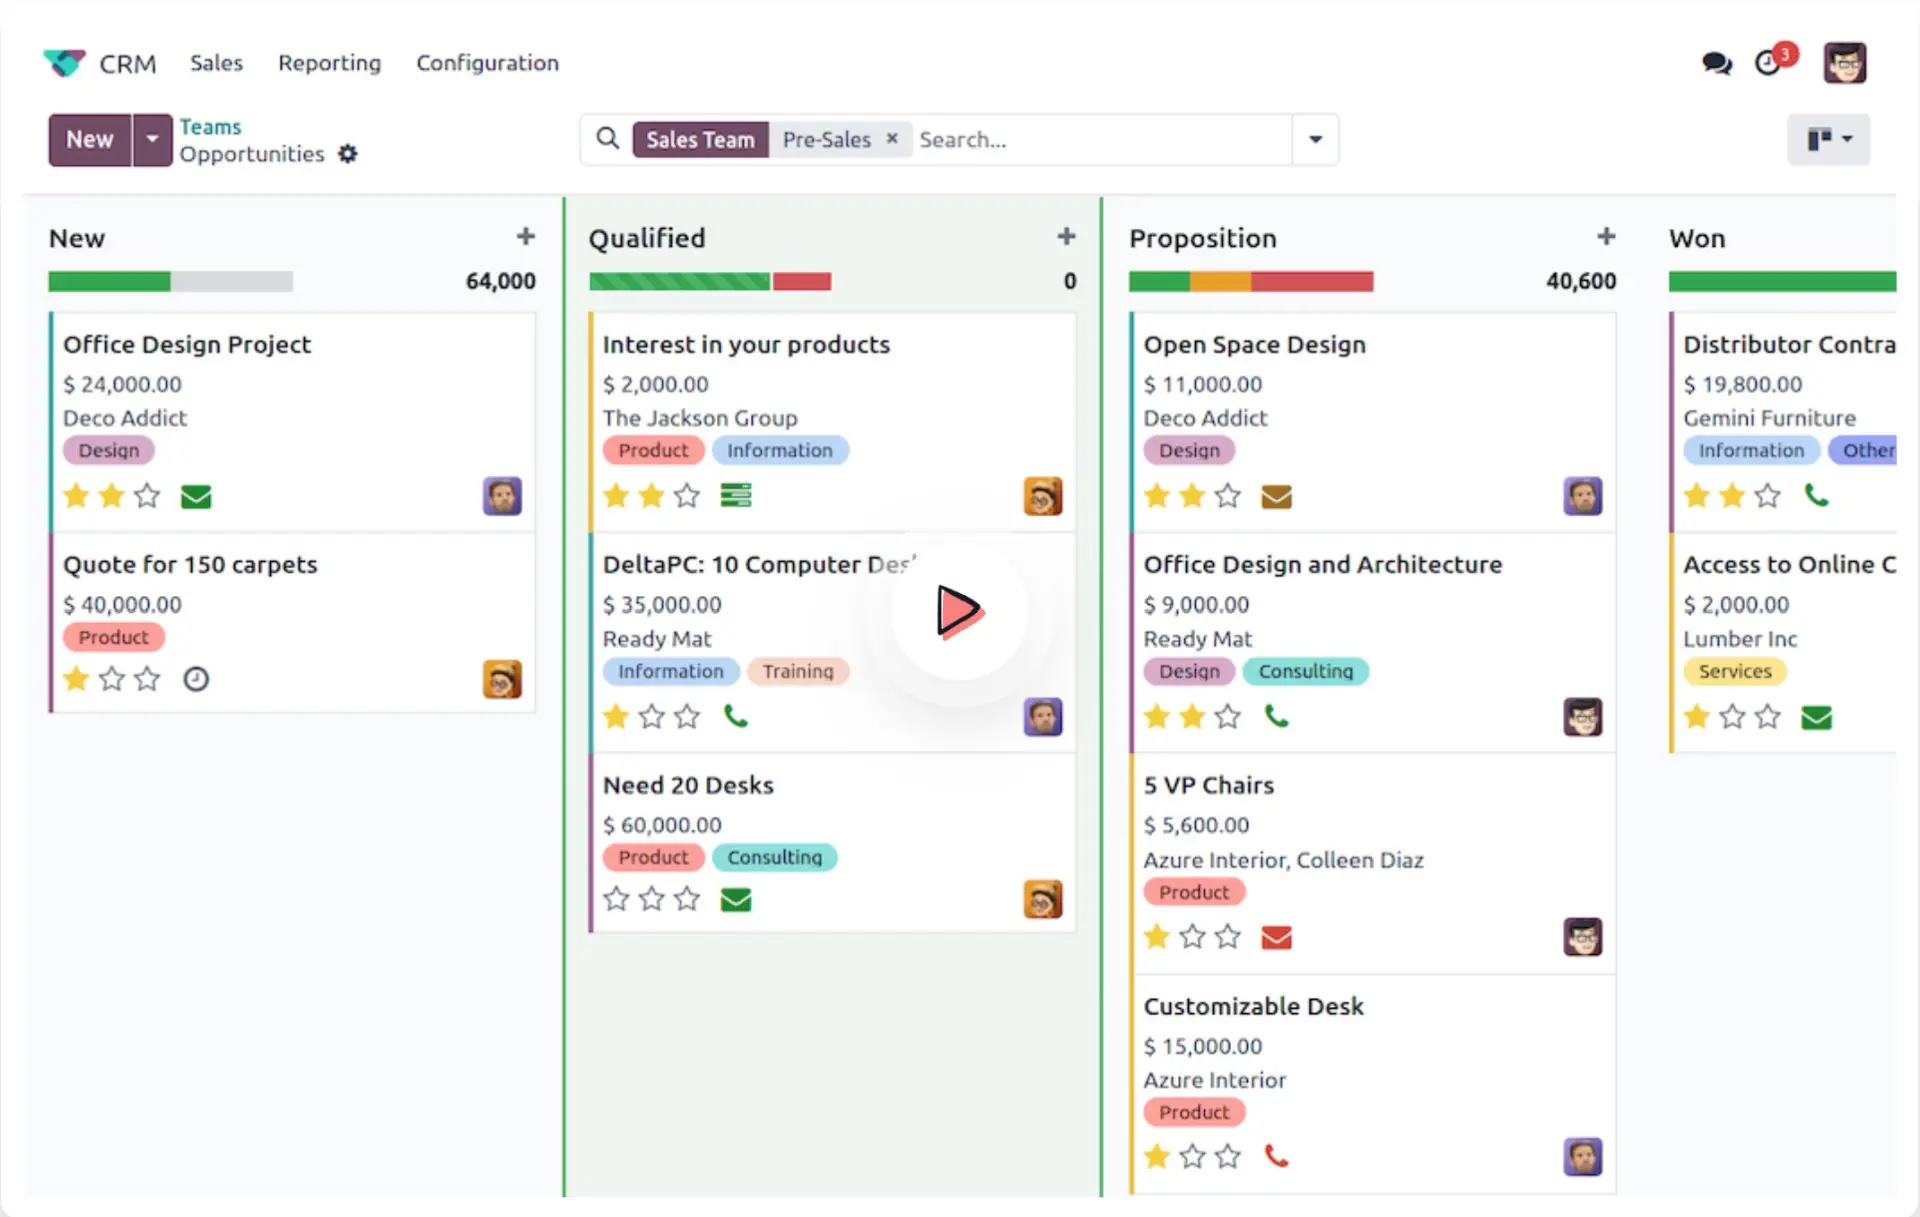Open the view switcher dropdown
The width and height of the screenshot is (1920, 1217).
click(x=1828, y=139)
